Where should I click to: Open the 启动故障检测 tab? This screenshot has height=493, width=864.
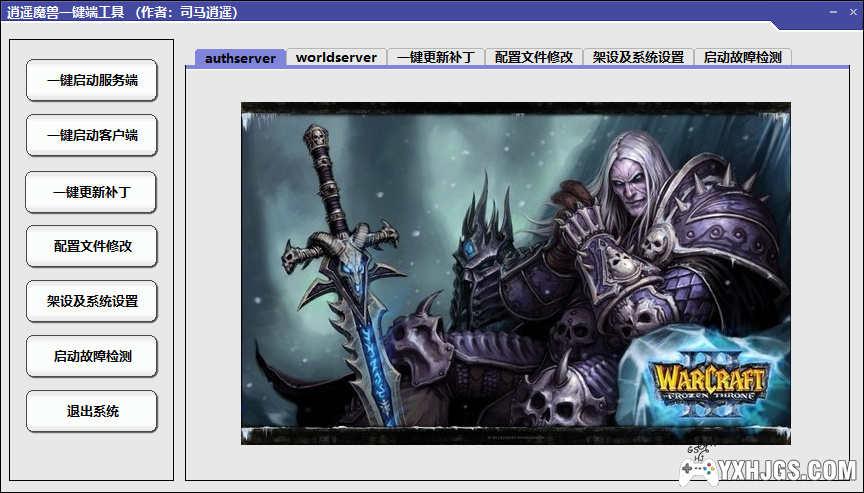742,58
